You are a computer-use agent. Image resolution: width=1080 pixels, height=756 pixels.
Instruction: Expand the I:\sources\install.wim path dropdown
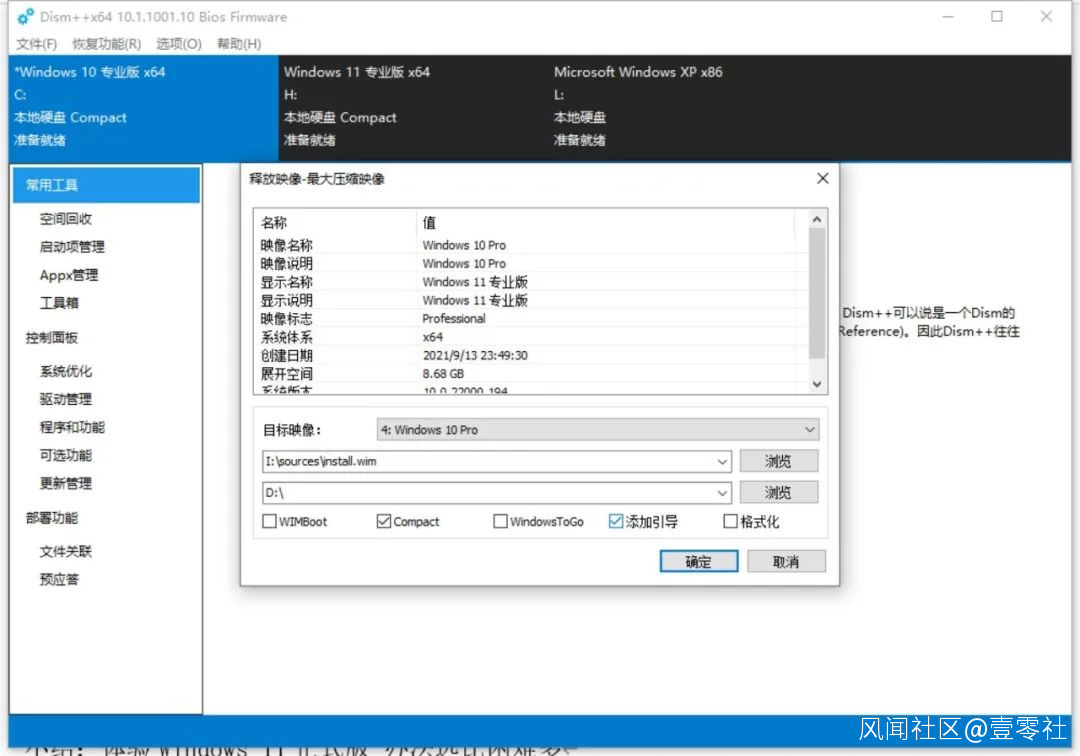pos(722,461)
